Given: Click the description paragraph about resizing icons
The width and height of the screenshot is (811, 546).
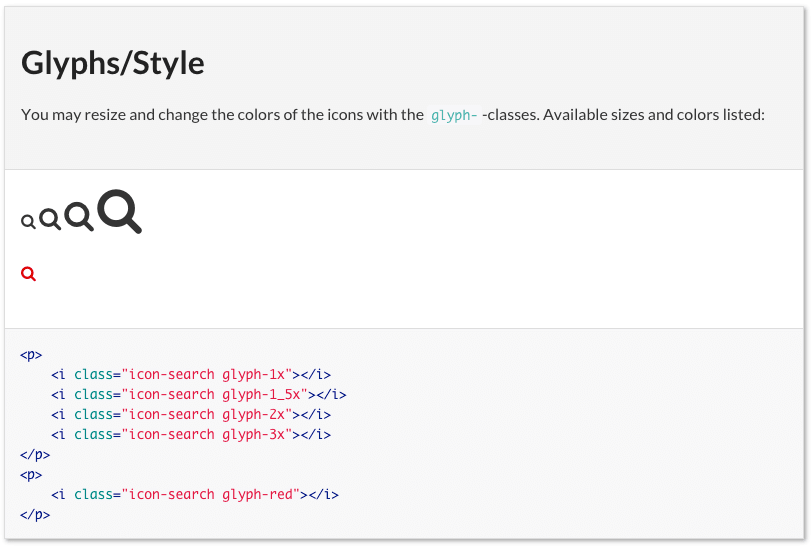Looking at the screenshot, I should (393, 115).
